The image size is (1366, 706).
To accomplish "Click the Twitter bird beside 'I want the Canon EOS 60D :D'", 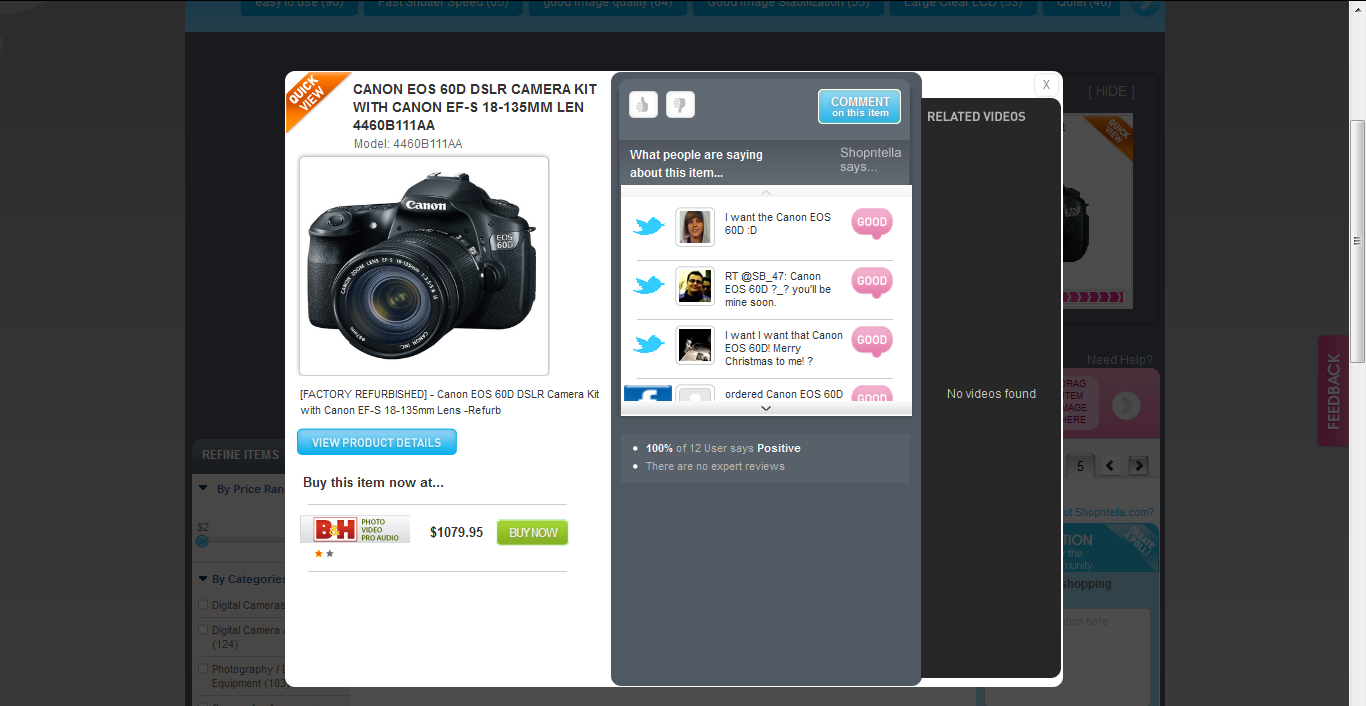I will [649, 227].
